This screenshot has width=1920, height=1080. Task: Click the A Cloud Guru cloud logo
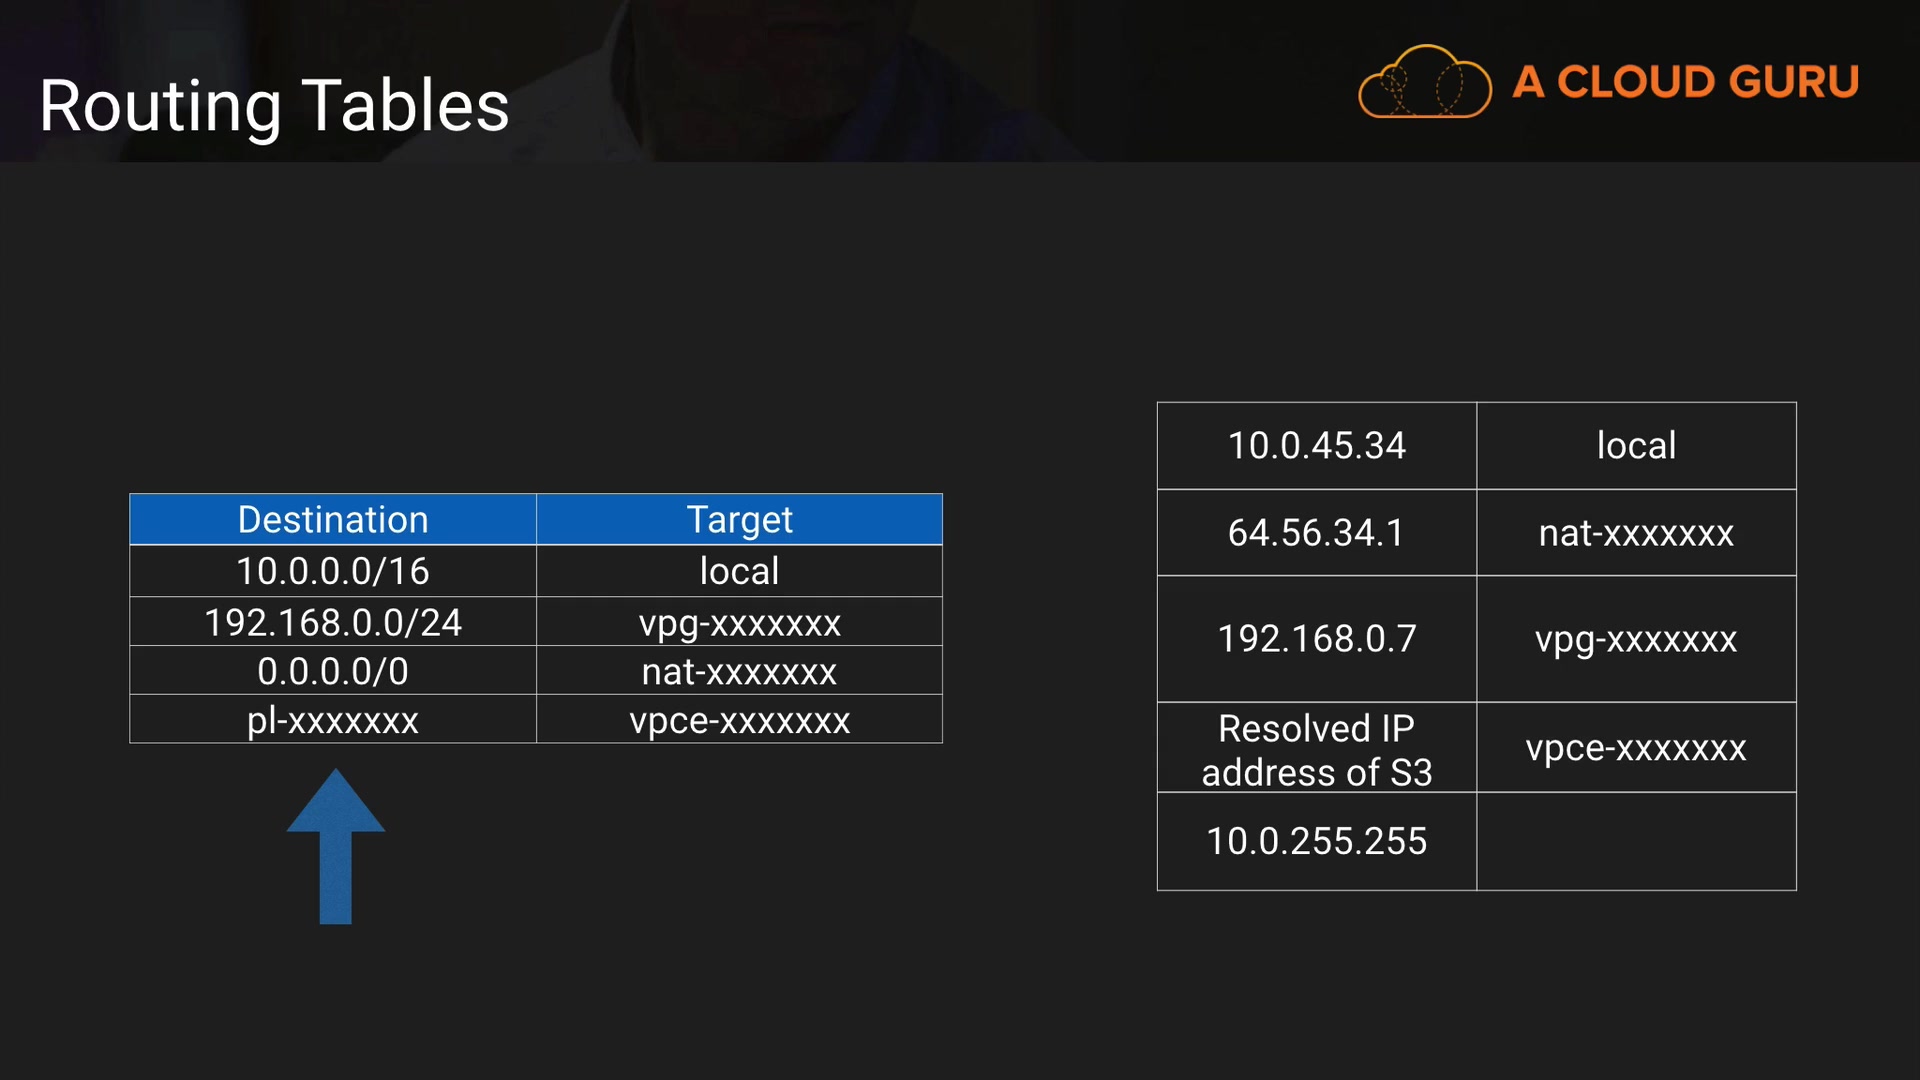coord(1424,82)
